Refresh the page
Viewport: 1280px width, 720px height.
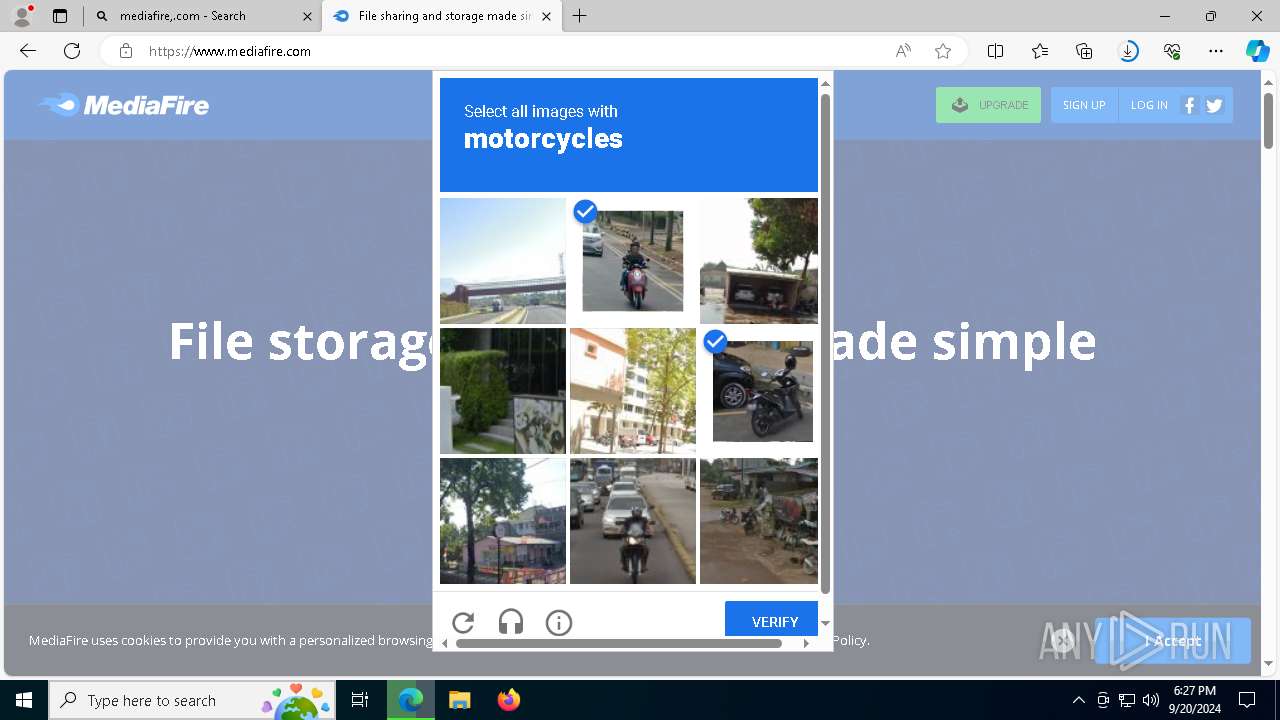(x=72, y=51)
